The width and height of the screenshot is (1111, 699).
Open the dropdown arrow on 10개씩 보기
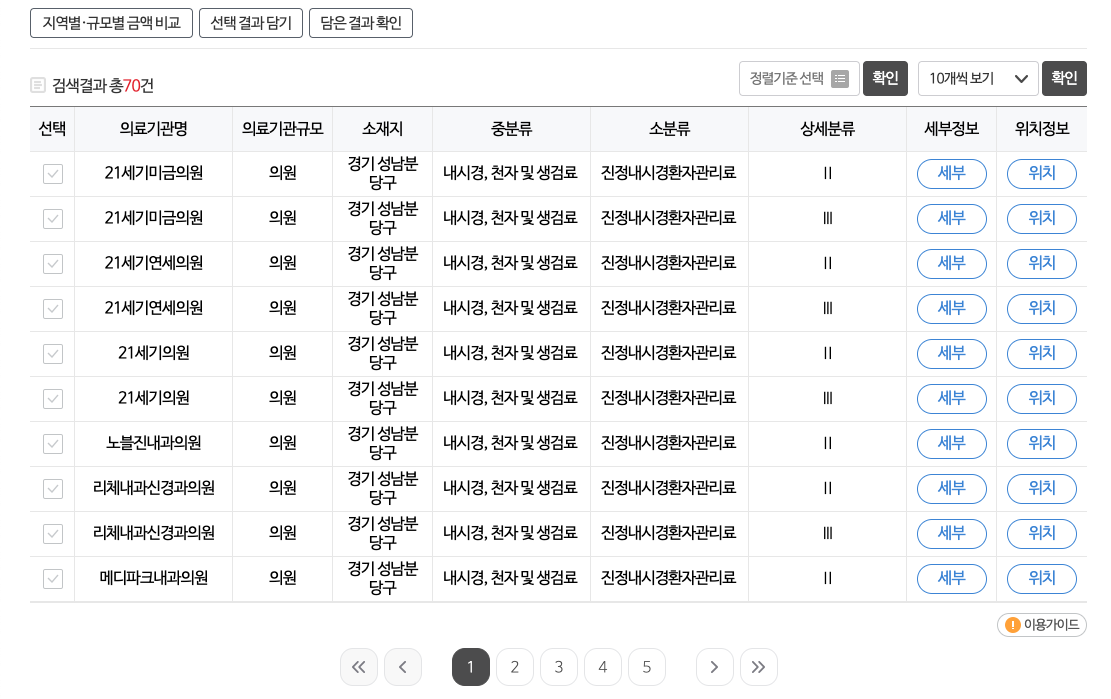coord(1022,78)
